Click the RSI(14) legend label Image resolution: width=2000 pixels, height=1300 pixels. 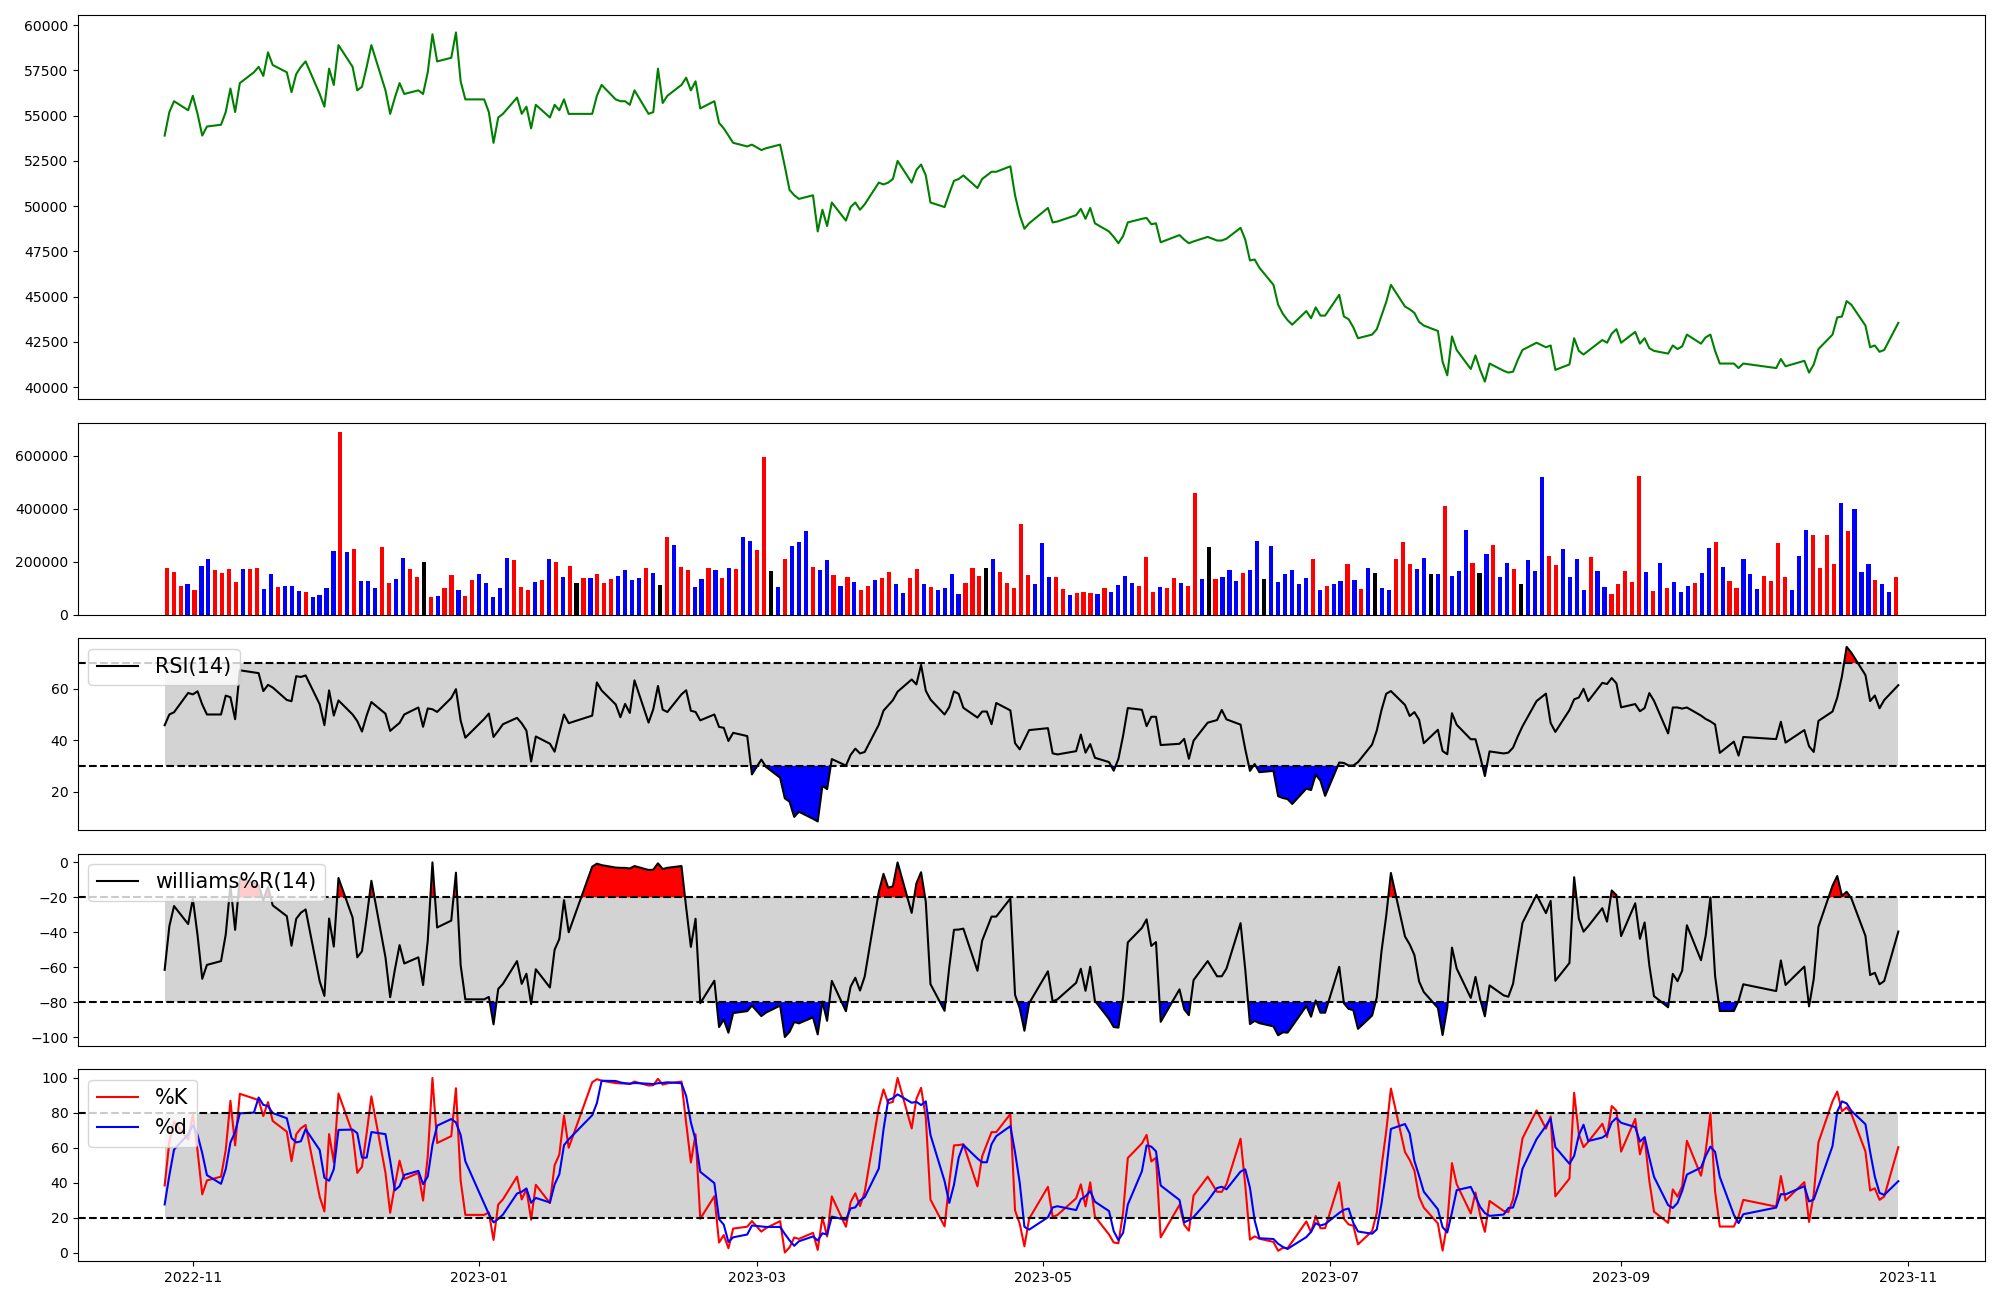point(192,666)
